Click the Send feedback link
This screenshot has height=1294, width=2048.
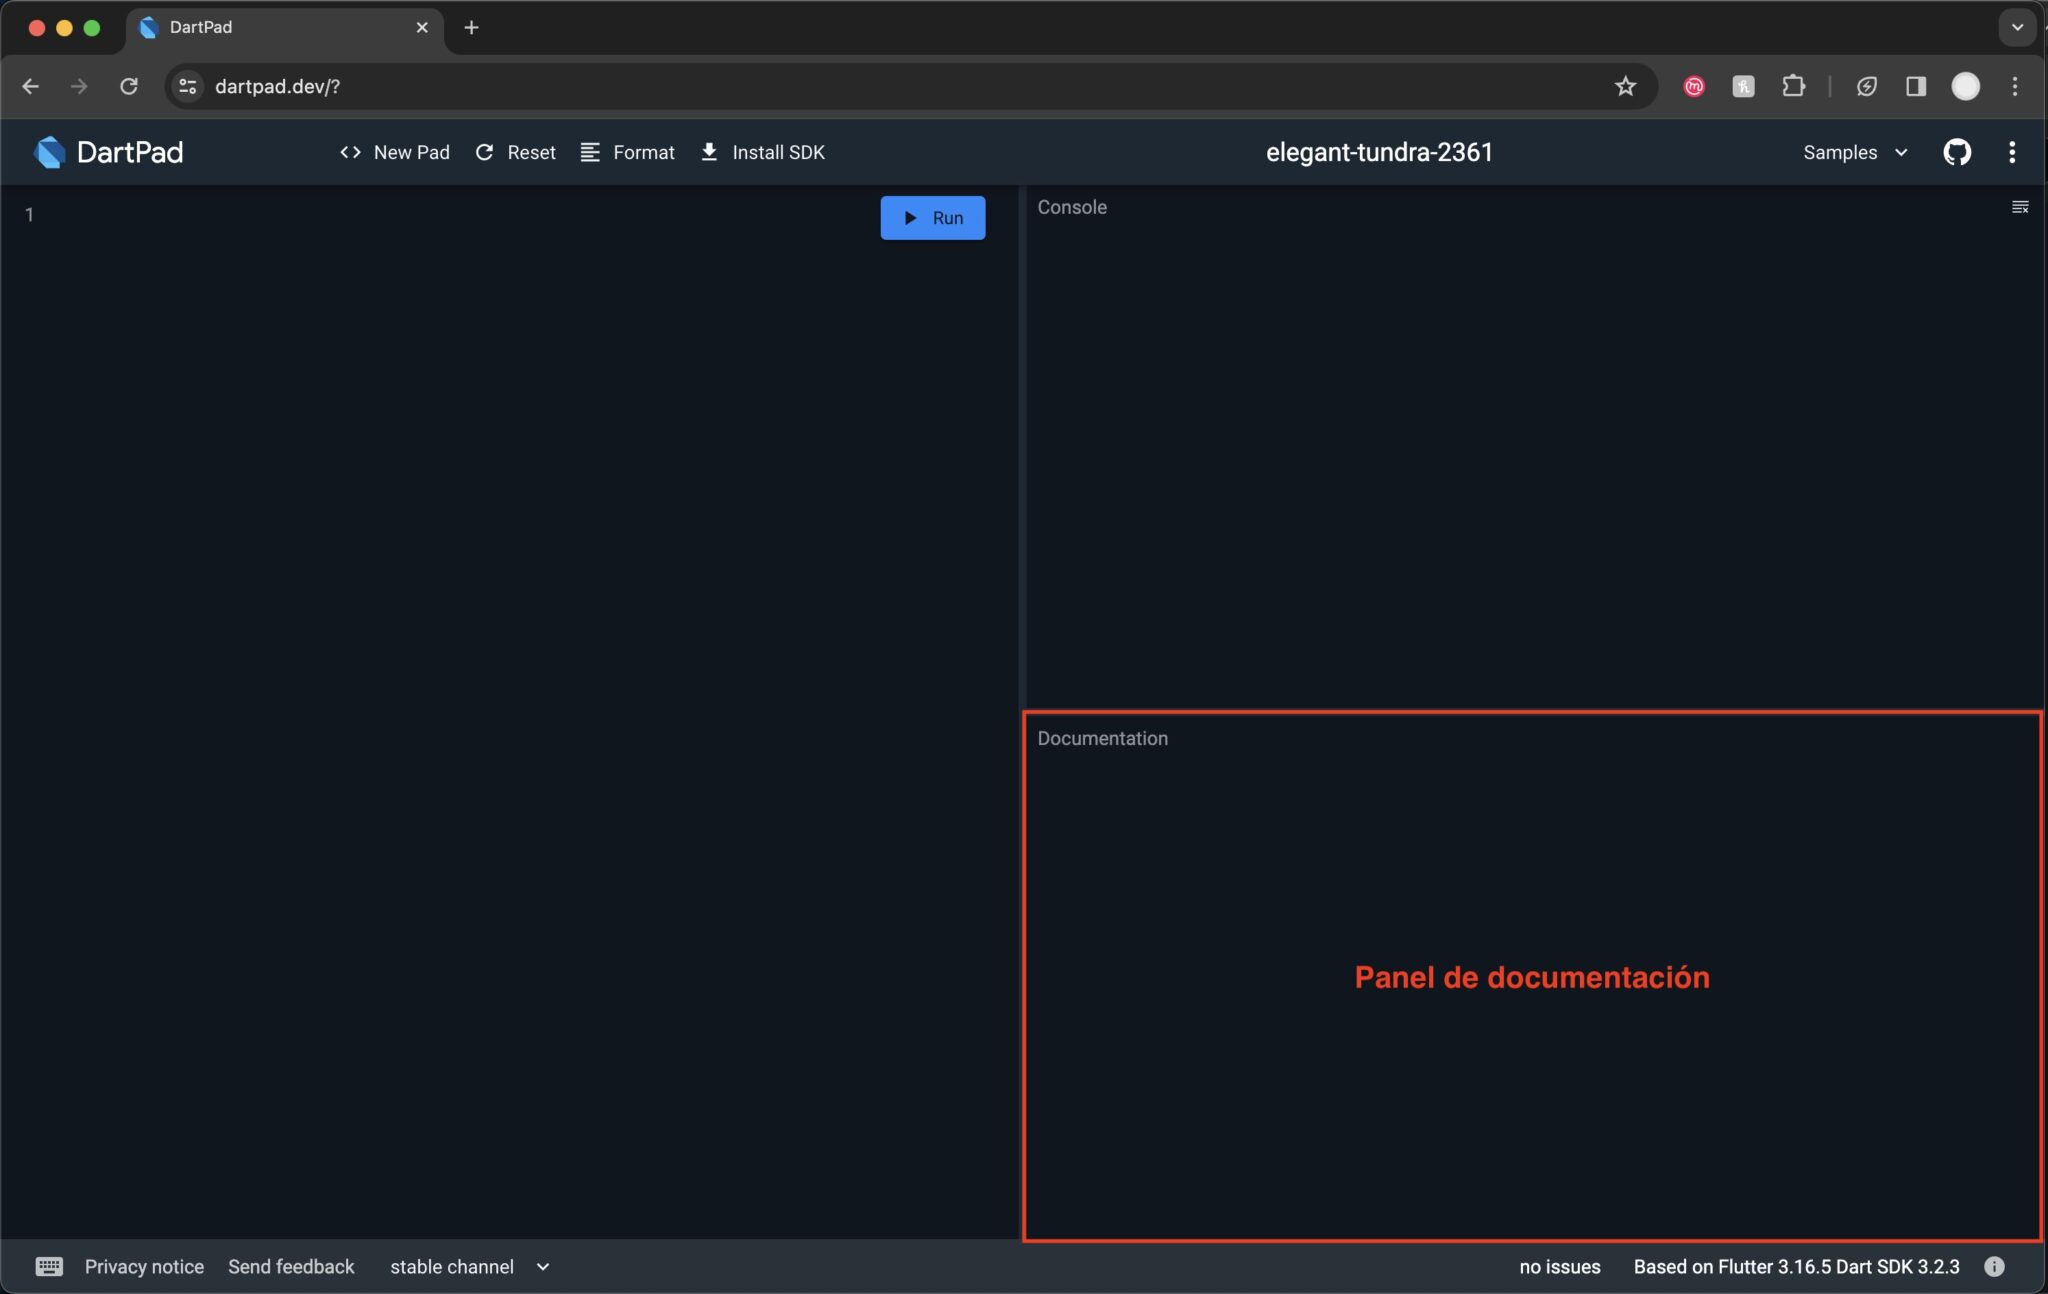tap(291, 1266)
